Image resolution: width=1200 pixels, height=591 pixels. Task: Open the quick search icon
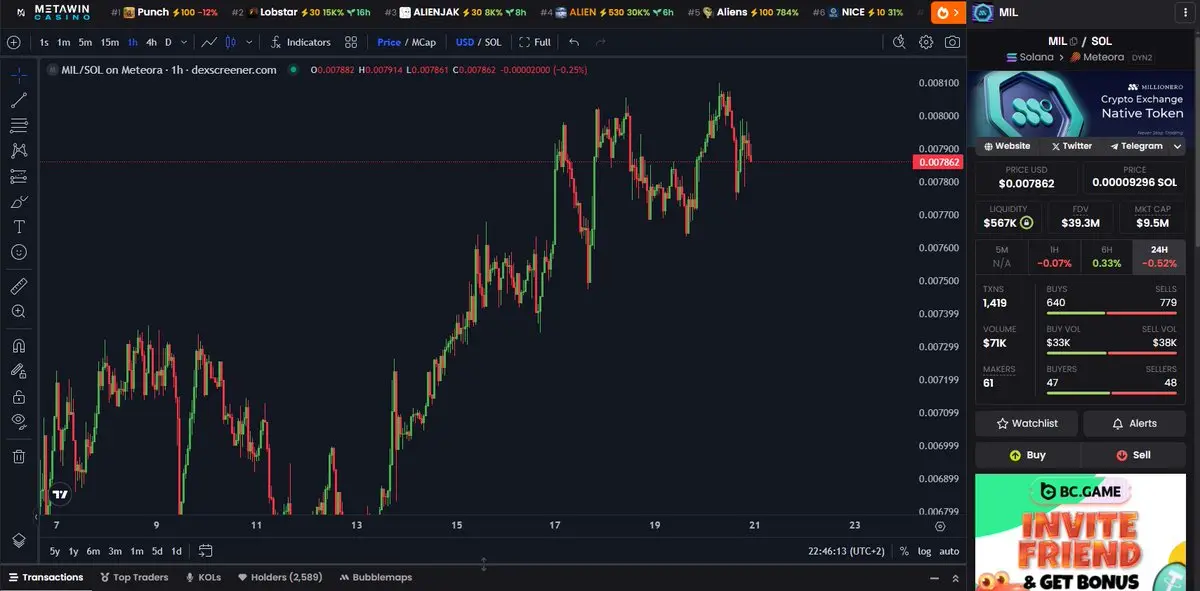pyautogui.click(x=899, y=42)
